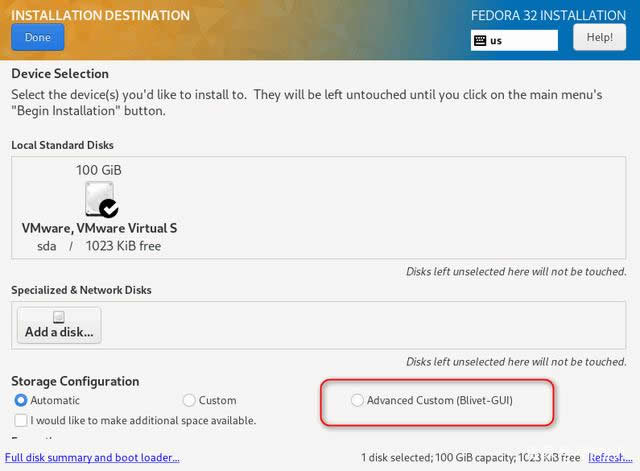Open the Help! button
The height and width of the screenshot is (471, 640).
599,37
